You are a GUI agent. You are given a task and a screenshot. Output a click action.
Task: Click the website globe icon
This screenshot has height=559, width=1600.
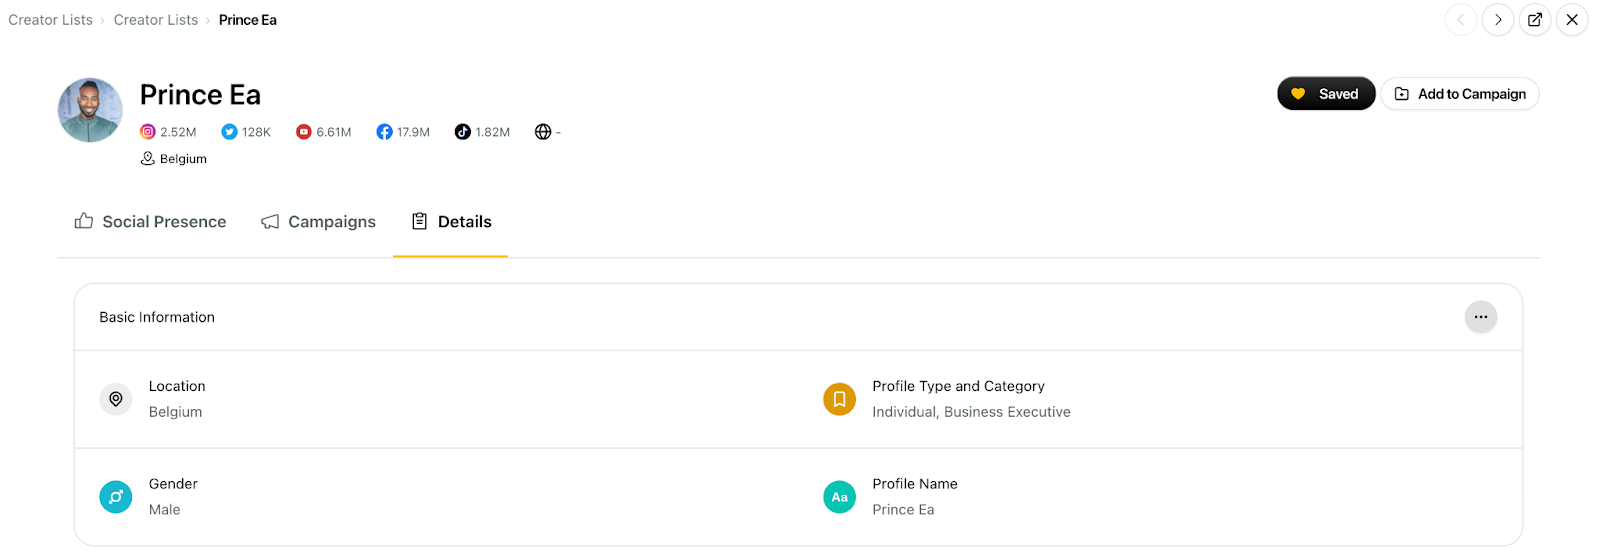[543, 132]
